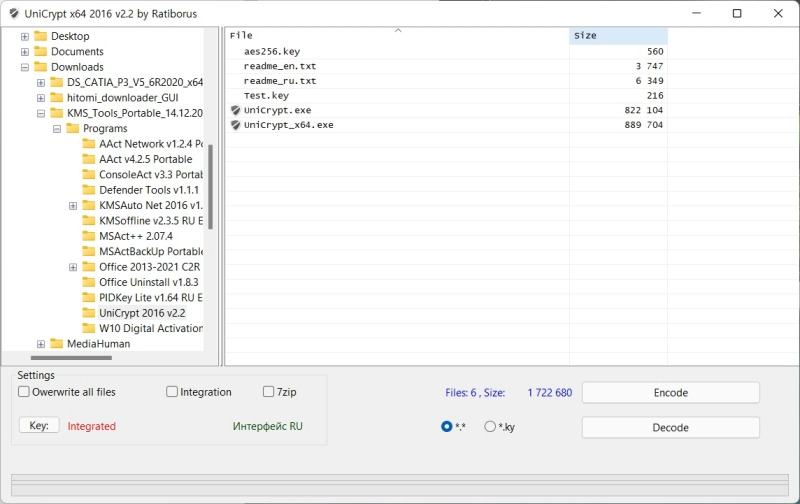Image resolution: width=800 pixels, height=504 pixels.
Task: Click the folder tree horizontal scrollbar
Action: 71,358
